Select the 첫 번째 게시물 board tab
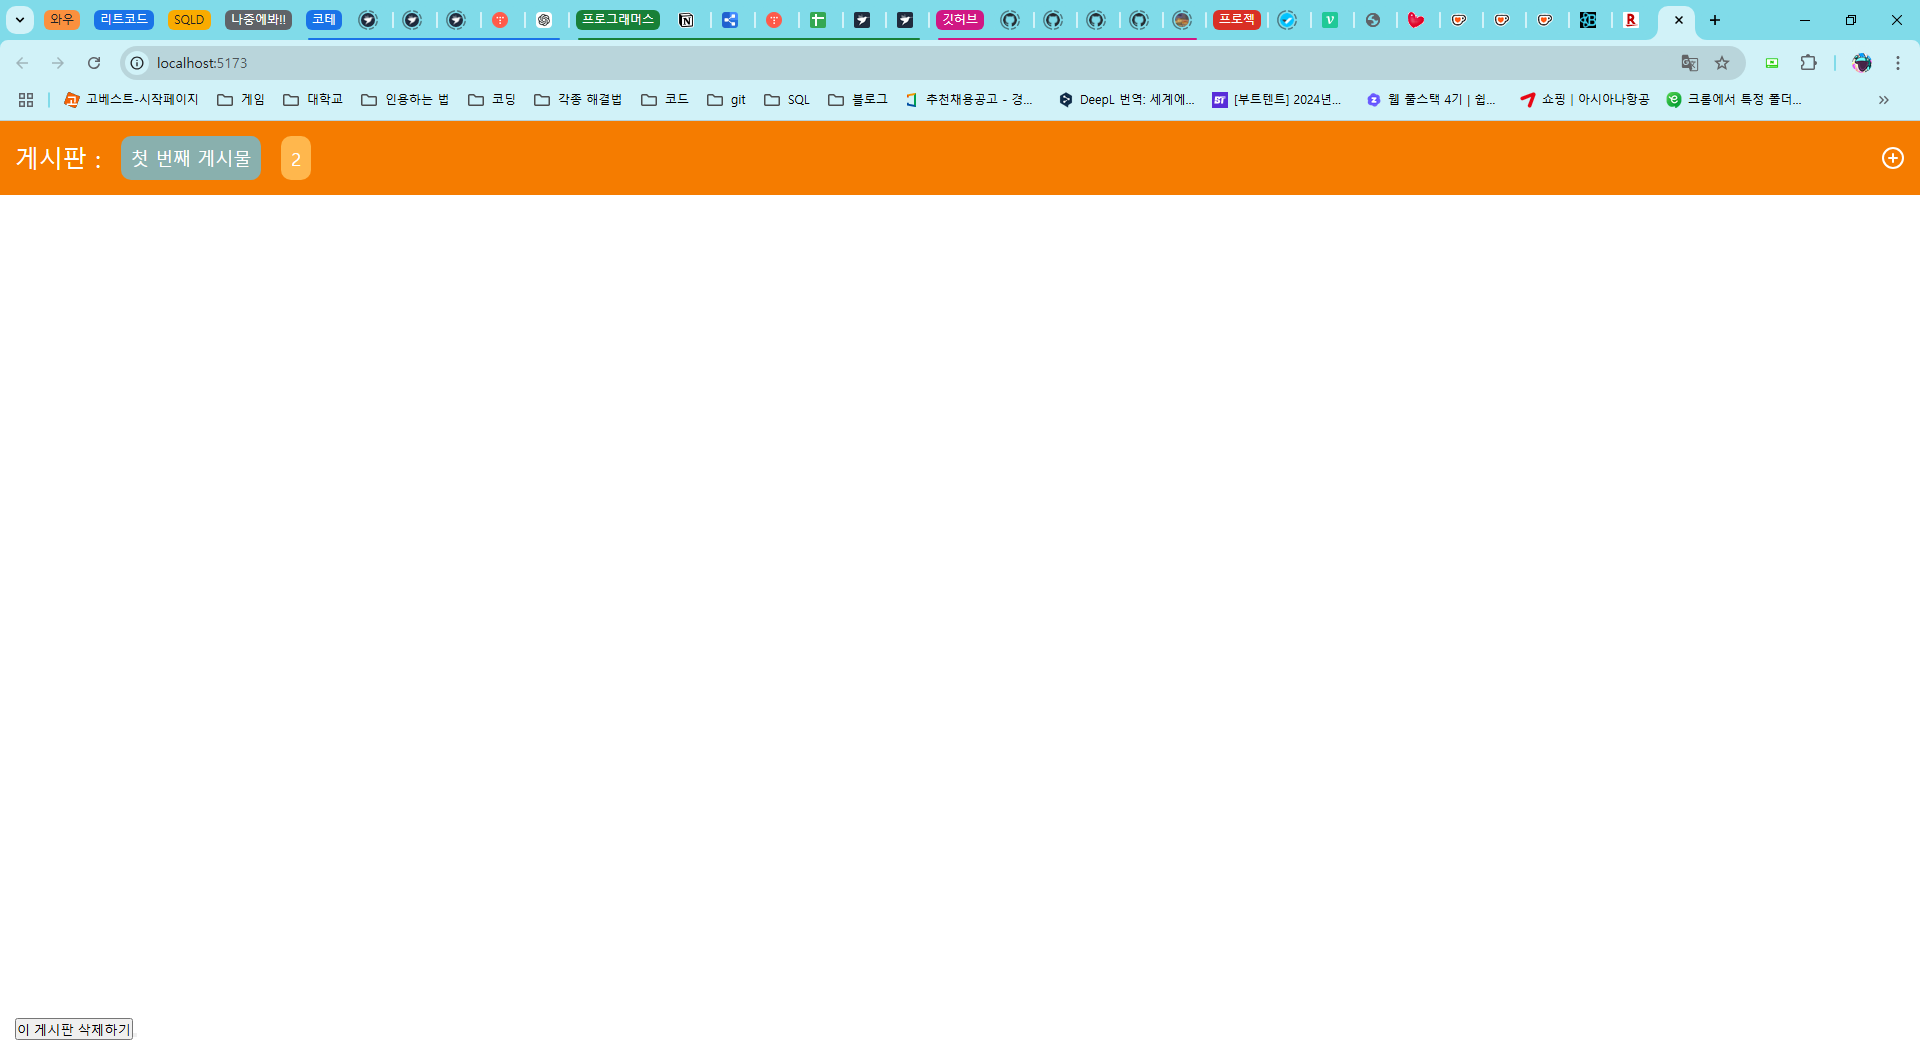Viewport: 1920px width, 1040px height. pyautogui.click(x=191, y=158)
